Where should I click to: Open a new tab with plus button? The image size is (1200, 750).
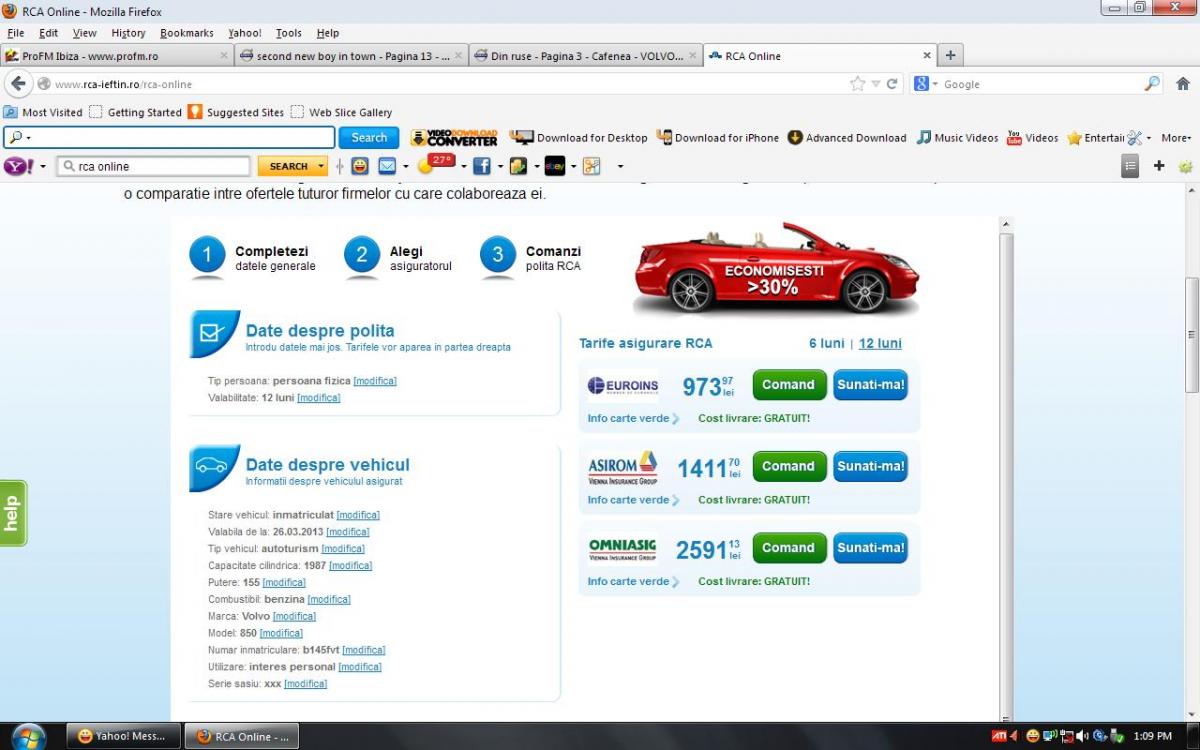point(950,56)
